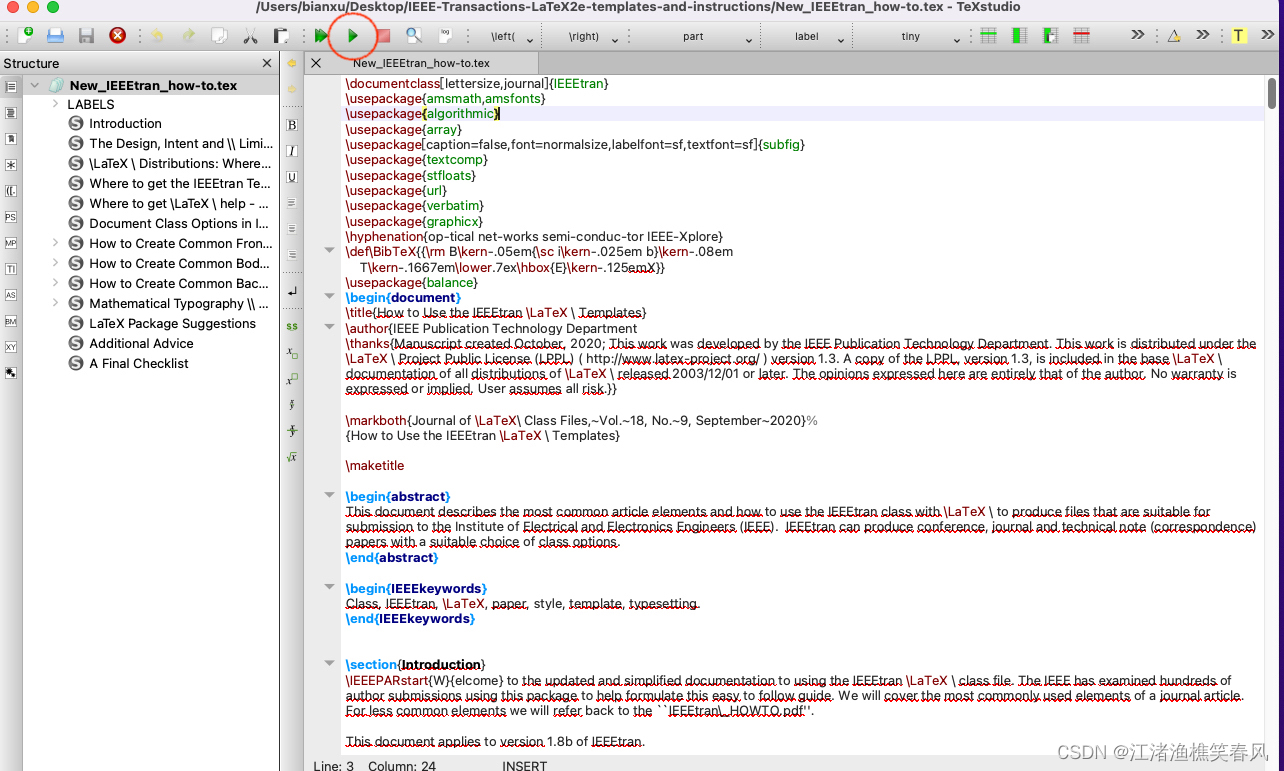Open the log viewer icon

point(444,36)
